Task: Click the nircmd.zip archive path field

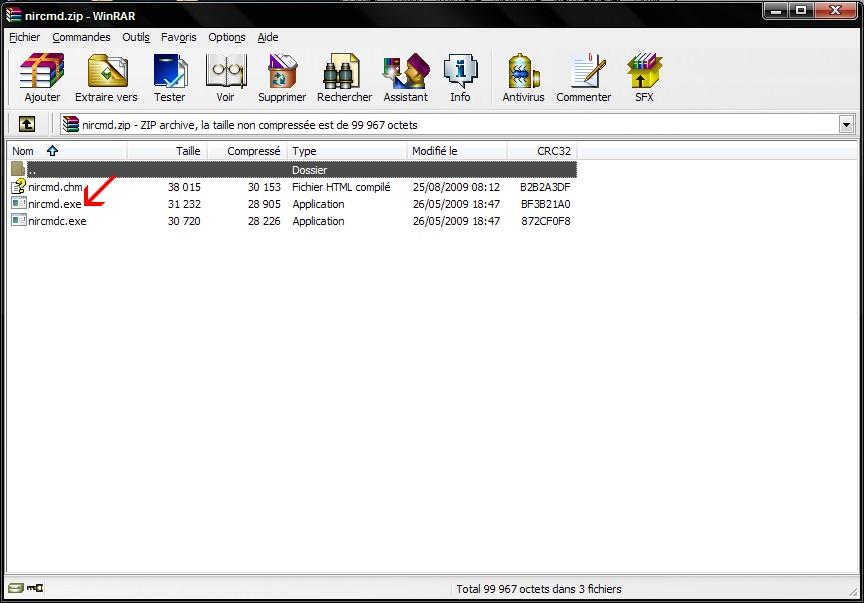Action: point(457,125)
